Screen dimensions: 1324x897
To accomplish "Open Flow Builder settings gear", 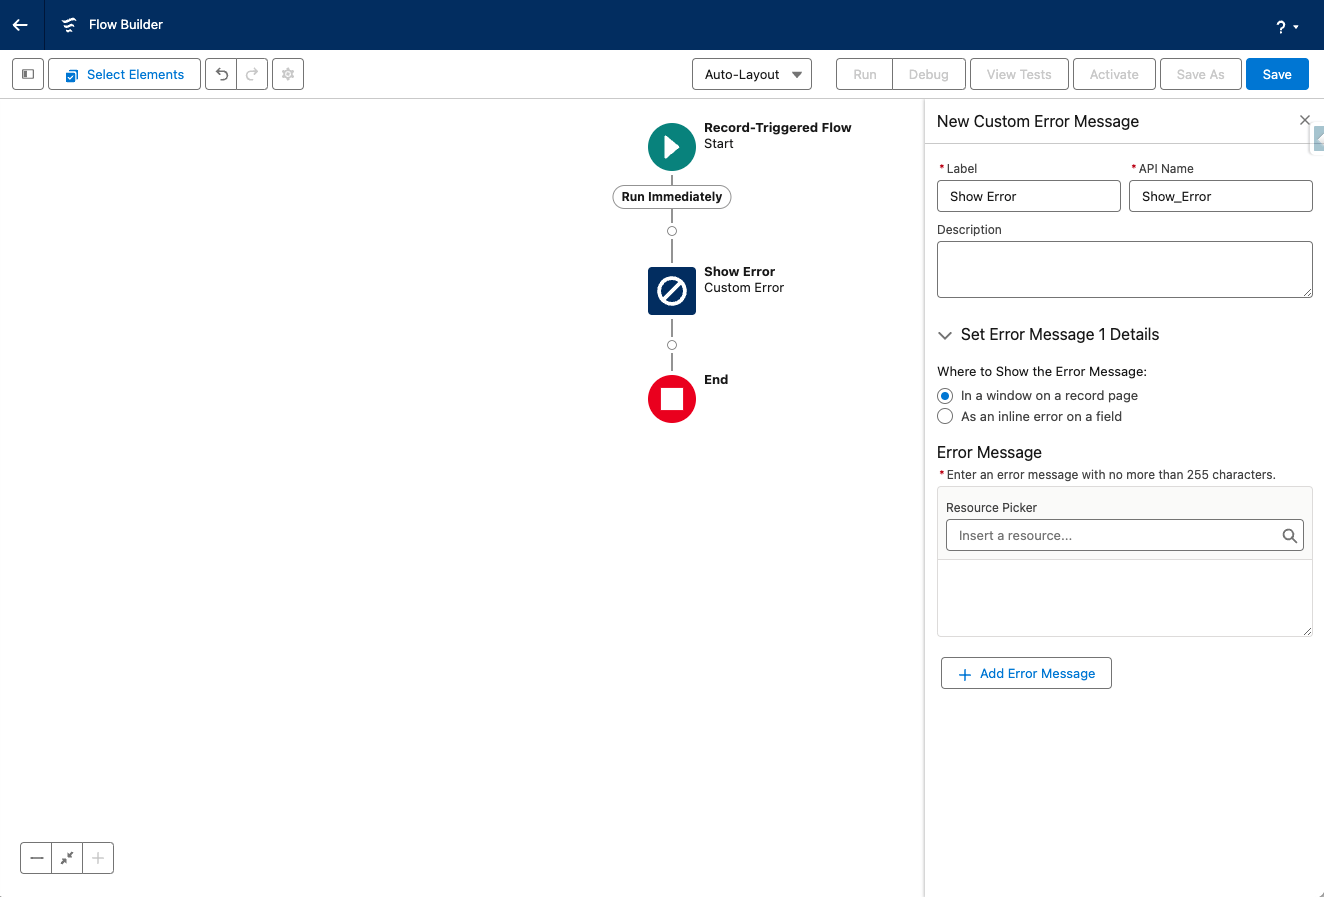I will point(287,73).
